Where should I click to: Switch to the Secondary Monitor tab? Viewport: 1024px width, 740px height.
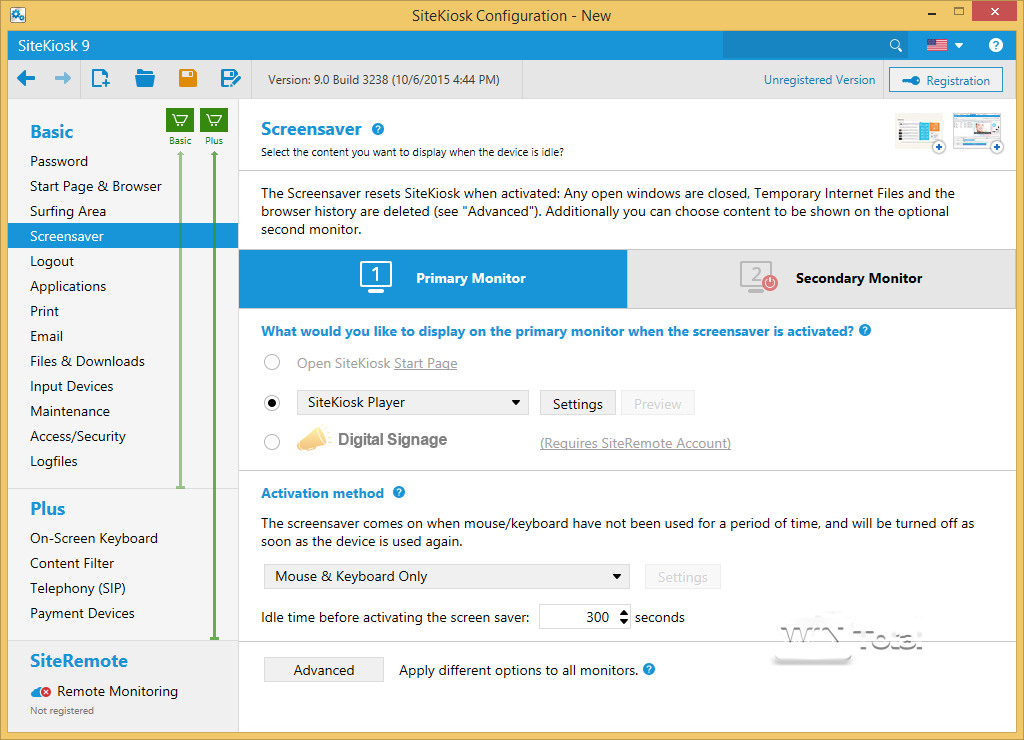pyautogui.click(x=822, y=279)
